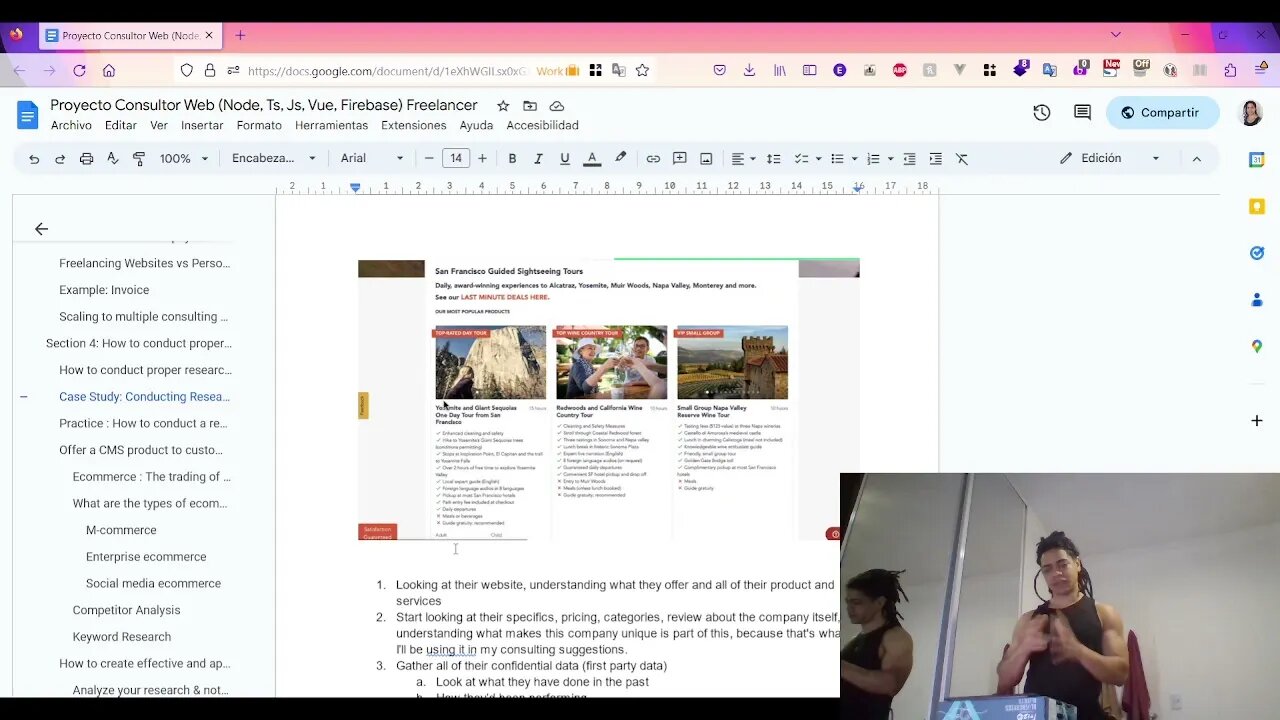Click the Compartir share button
Screen dimensions: 1280x720
pos(1162,113)
